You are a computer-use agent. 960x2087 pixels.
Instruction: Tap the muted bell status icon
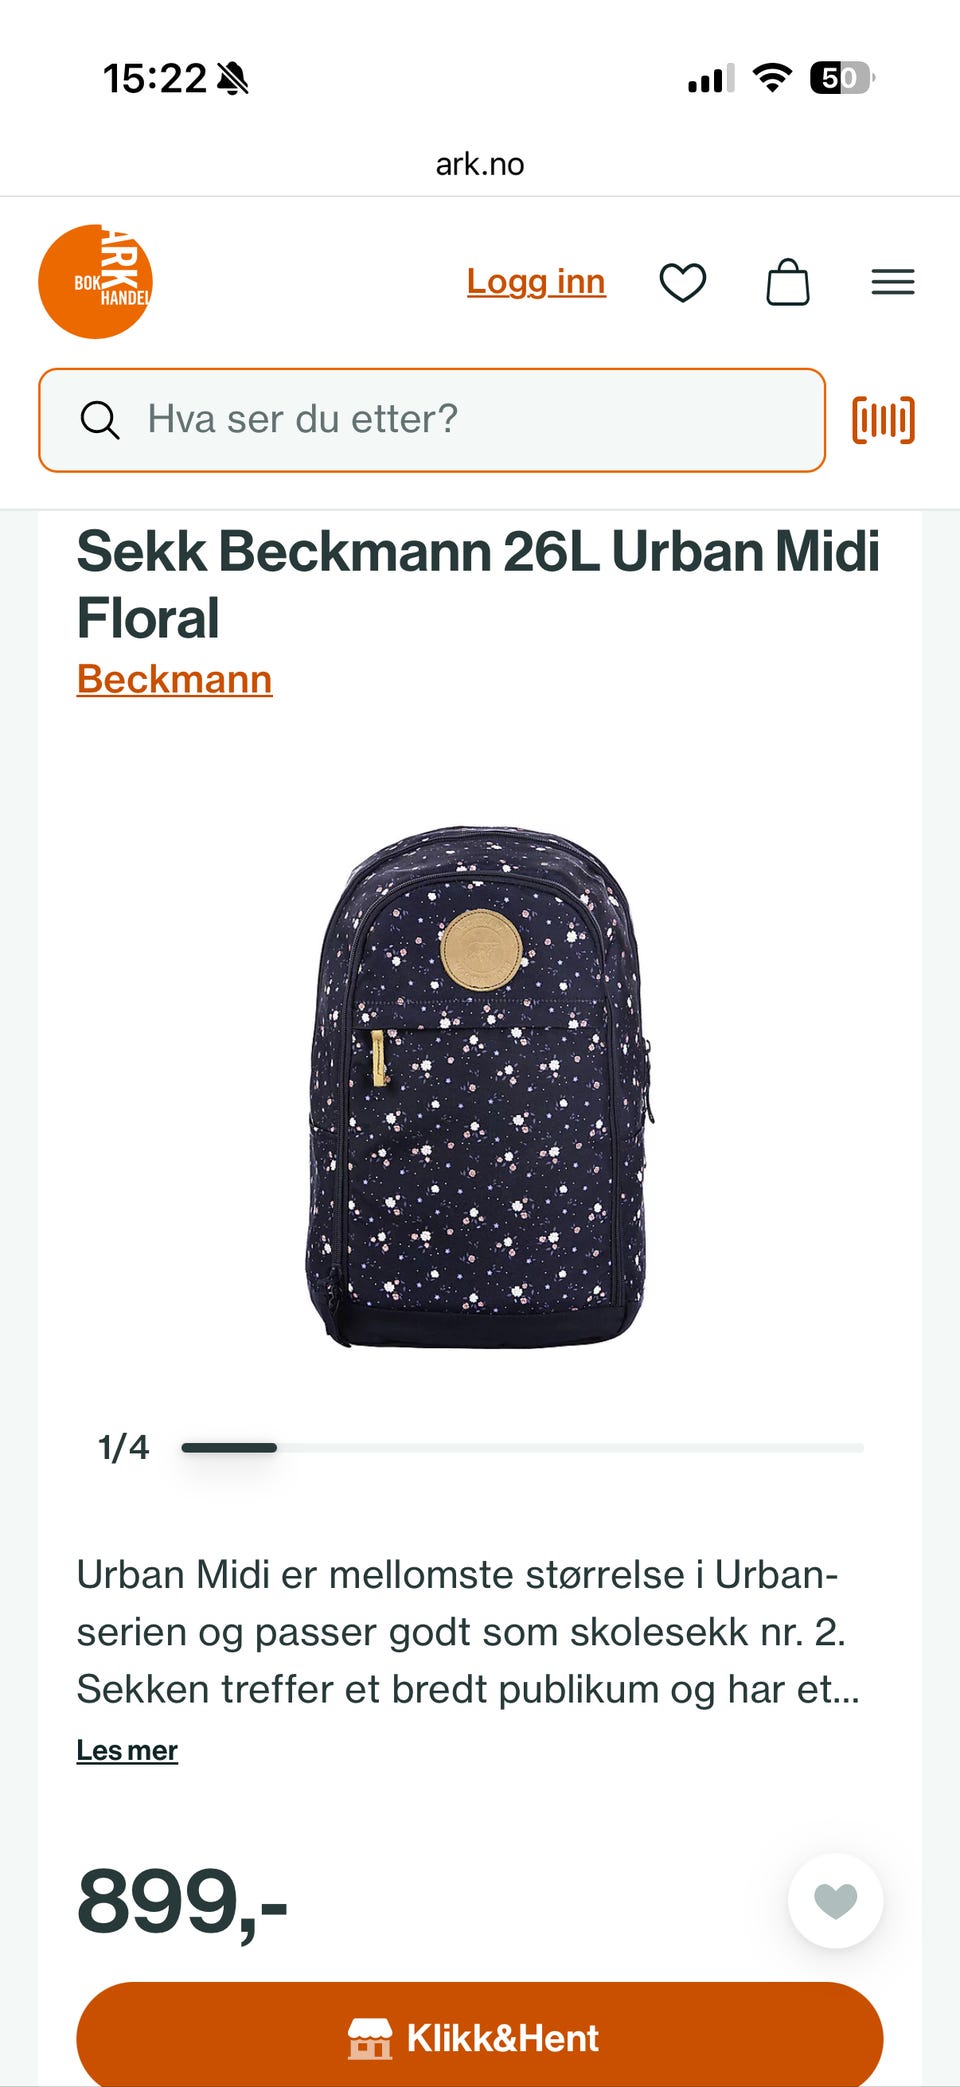point(233,78)
